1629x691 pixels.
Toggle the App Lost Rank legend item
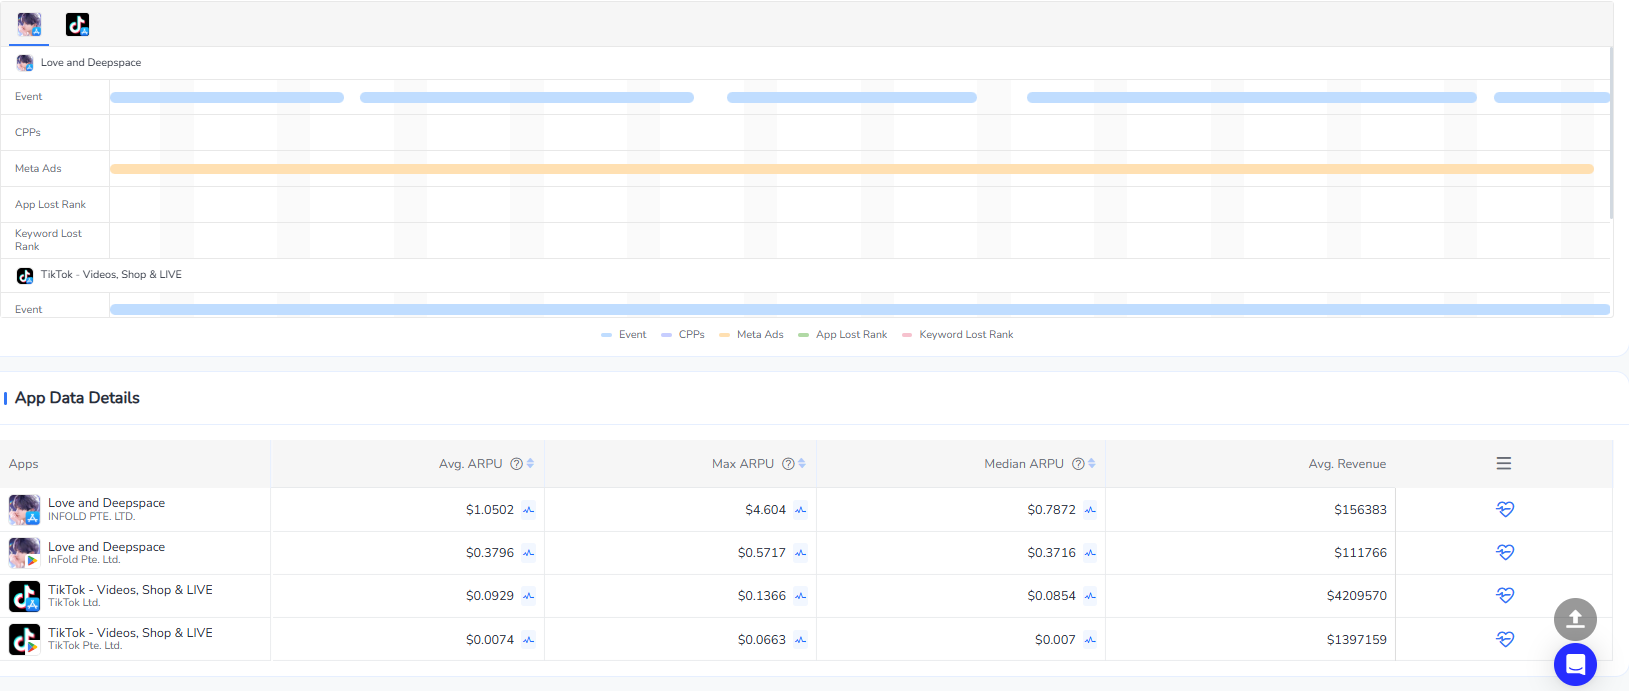point(843,335)
